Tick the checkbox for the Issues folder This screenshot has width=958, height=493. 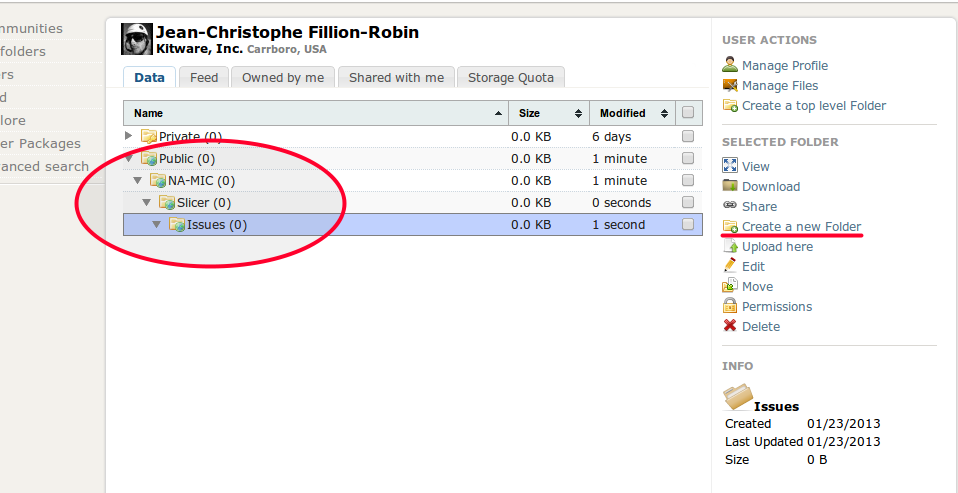pyautogui.click(x=688, y=225)
